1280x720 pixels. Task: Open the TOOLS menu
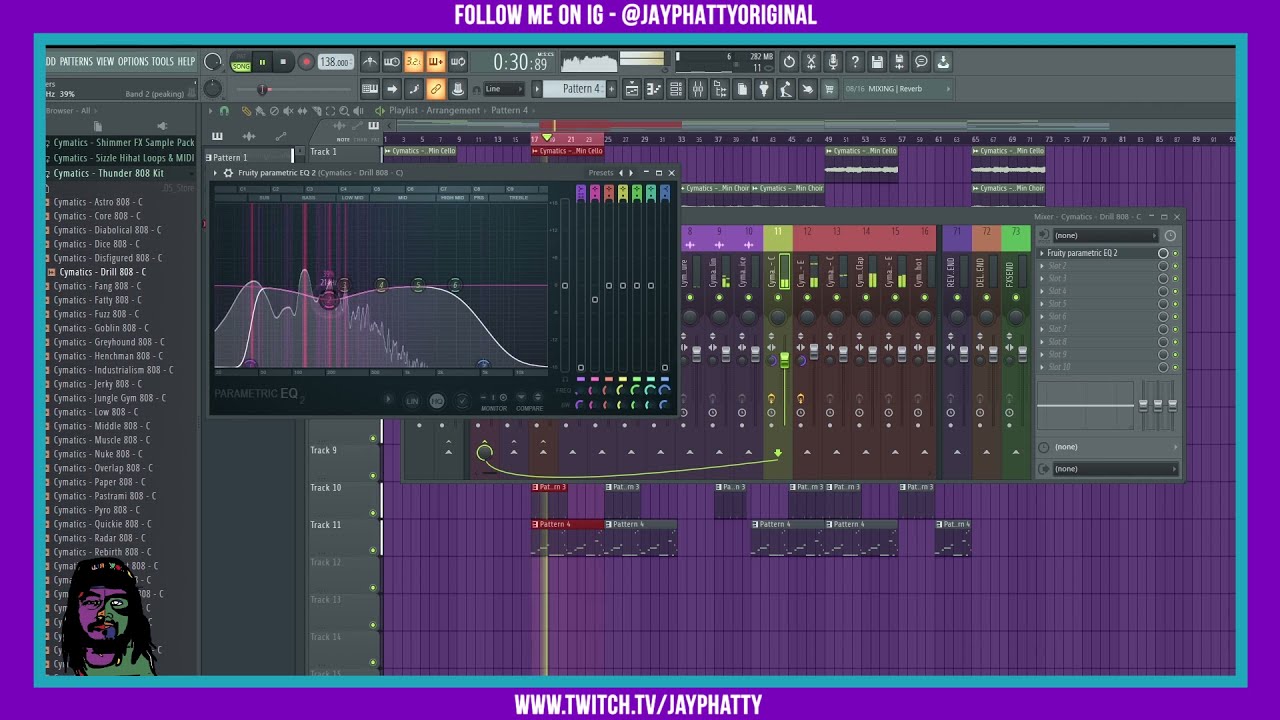click(x=163, y=62)
